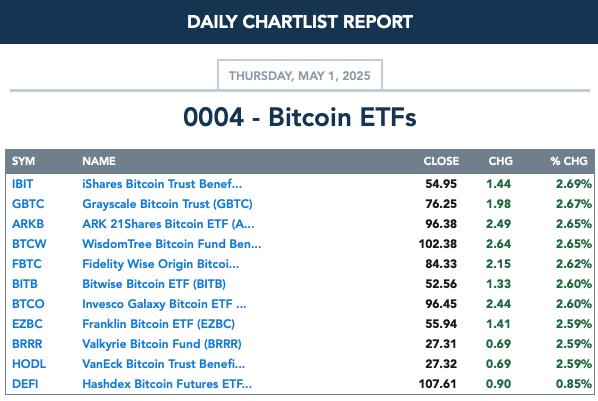Viewport: 598px width, 401px height.
Task: Click the 0004 - Bitcoin ETFs title
Action: click(300, 117)
